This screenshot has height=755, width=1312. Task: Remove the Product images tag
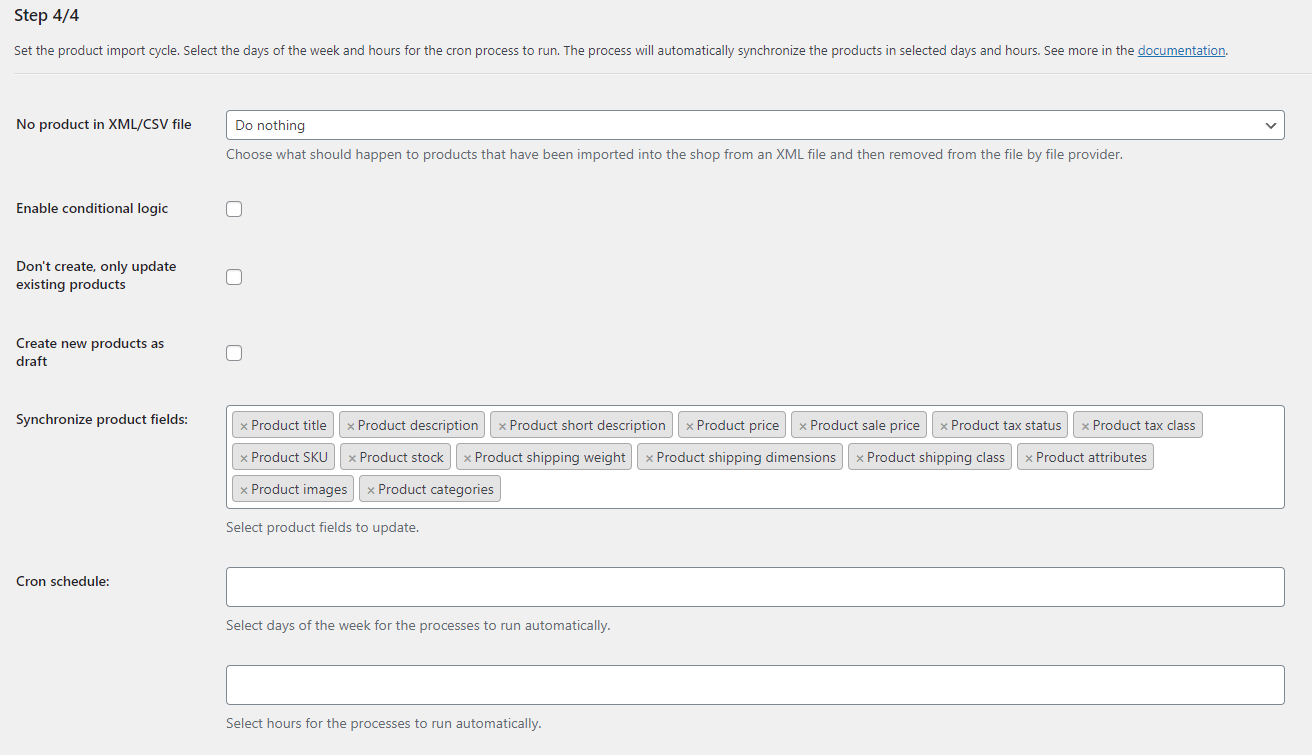(x=243, y=490)
